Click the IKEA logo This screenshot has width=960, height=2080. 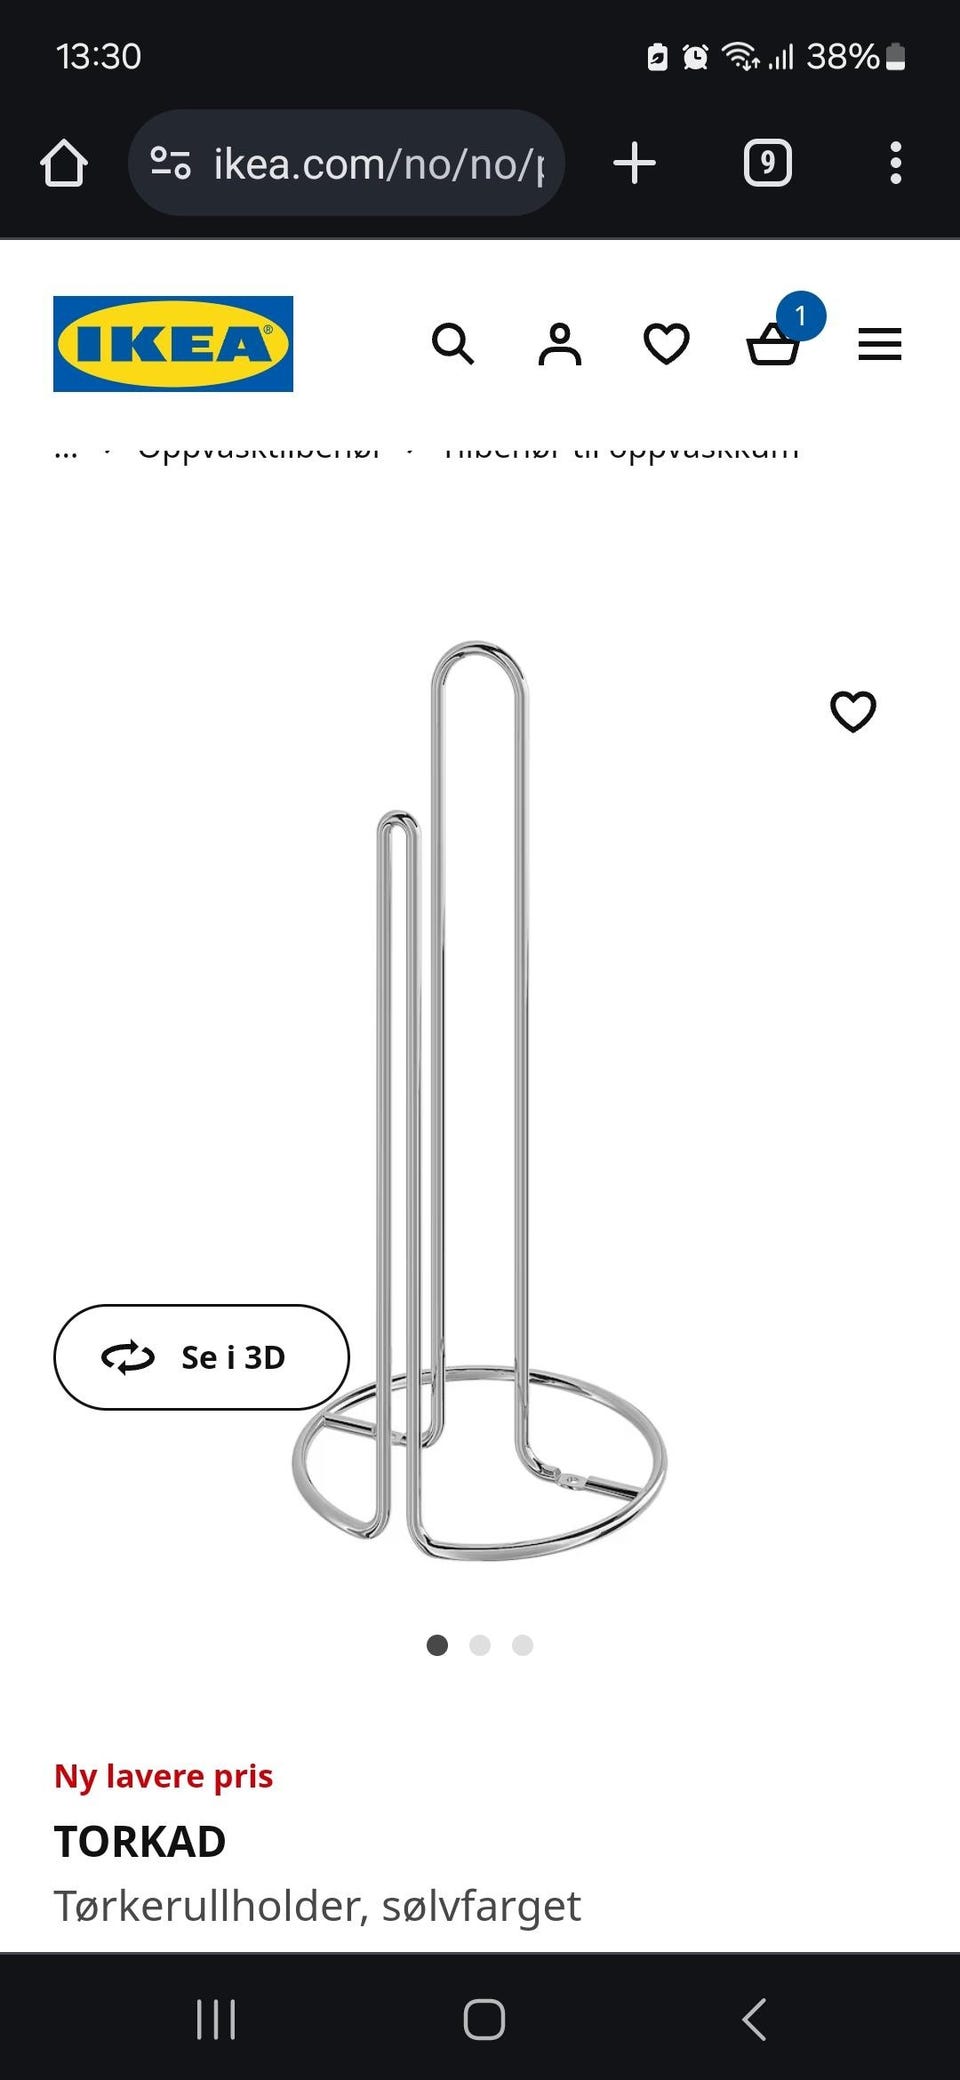click(173, 344)
